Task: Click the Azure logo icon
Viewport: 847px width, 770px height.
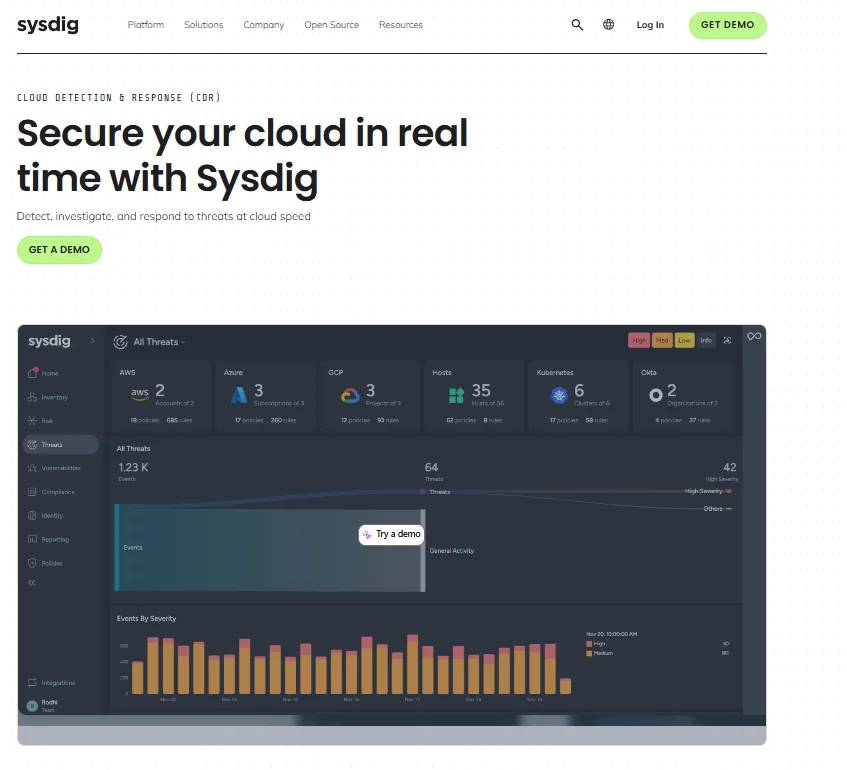Action: pyautogui.click(x=239, y=395)
